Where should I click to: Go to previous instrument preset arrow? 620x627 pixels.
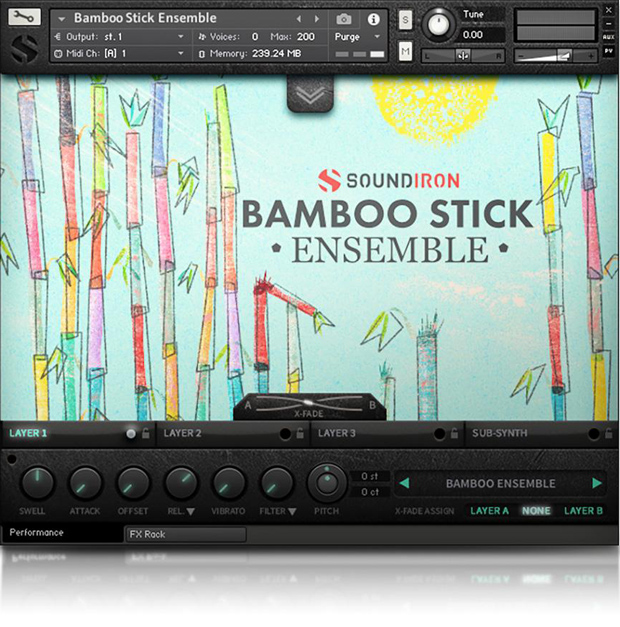(298, 19)
